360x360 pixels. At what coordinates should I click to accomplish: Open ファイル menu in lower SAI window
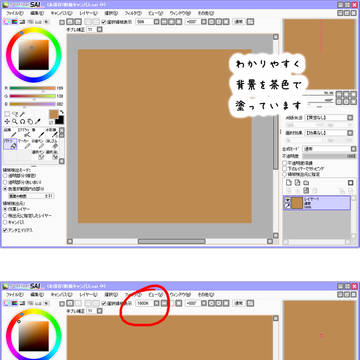[x=15, y=295]
